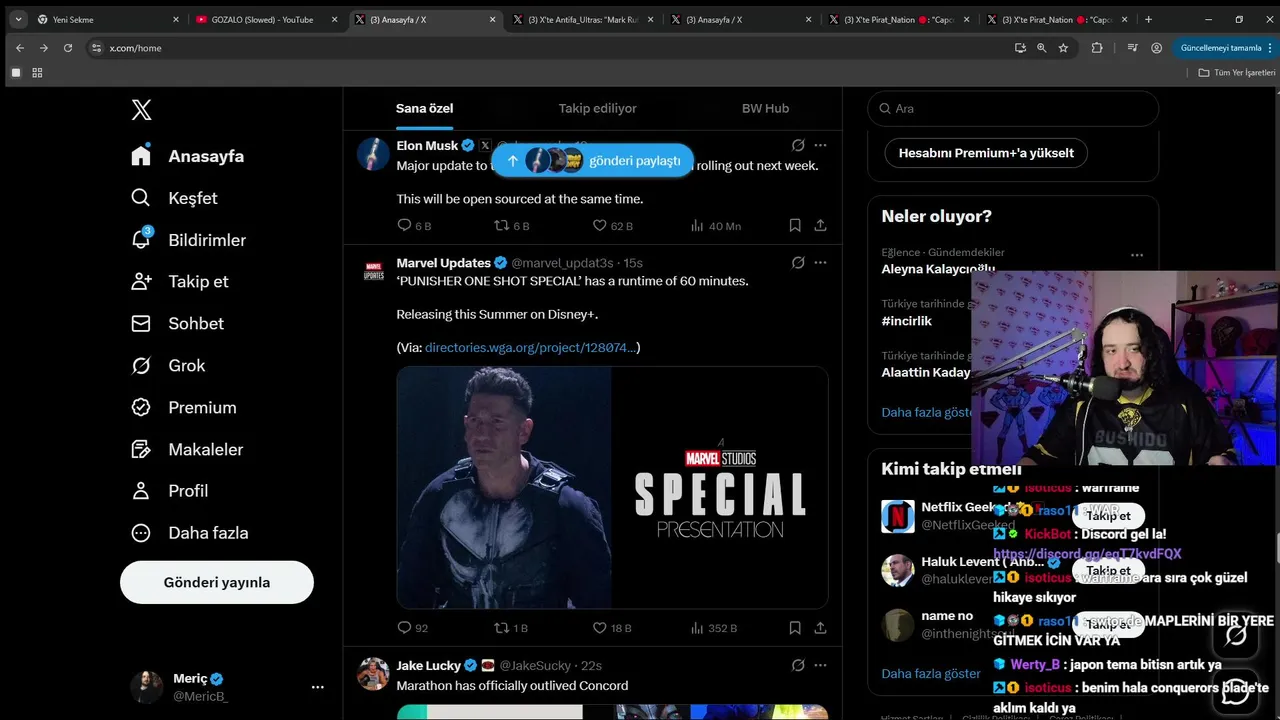This screenshot has height=720, width=1280.
Task: Open Punisher Special Presentation image
Action: click(x=612, y=487)
